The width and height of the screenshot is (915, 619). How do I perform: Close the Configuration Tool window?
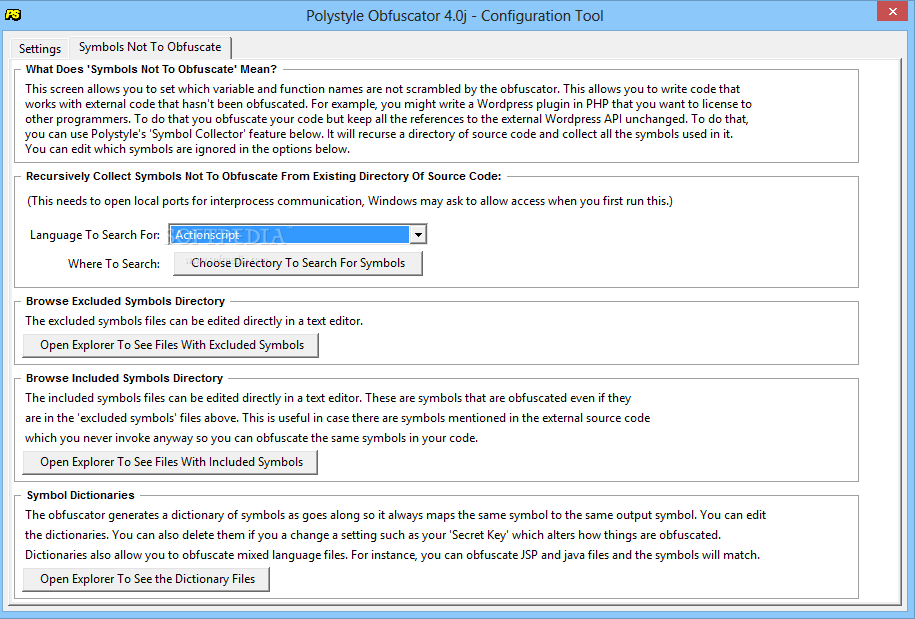pyautogui.click(x=893, y=11)
